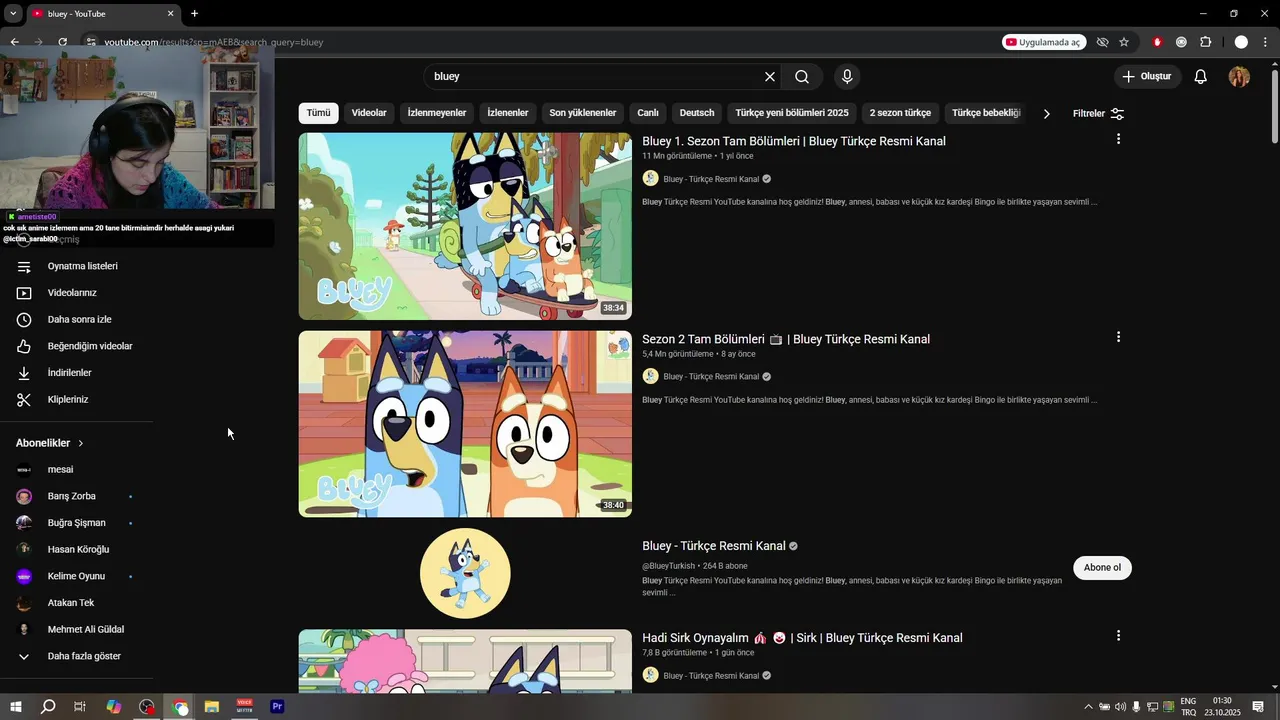Open Sezon 2 Tam Bölümleri video title
1280x720 pixels.
pyautogui.click(x=786, y=339)
